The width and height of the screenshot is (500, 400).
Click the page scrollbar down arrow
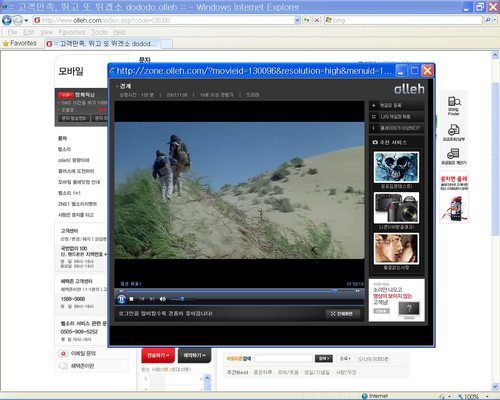pyautogui.click(x=495, y=386)
